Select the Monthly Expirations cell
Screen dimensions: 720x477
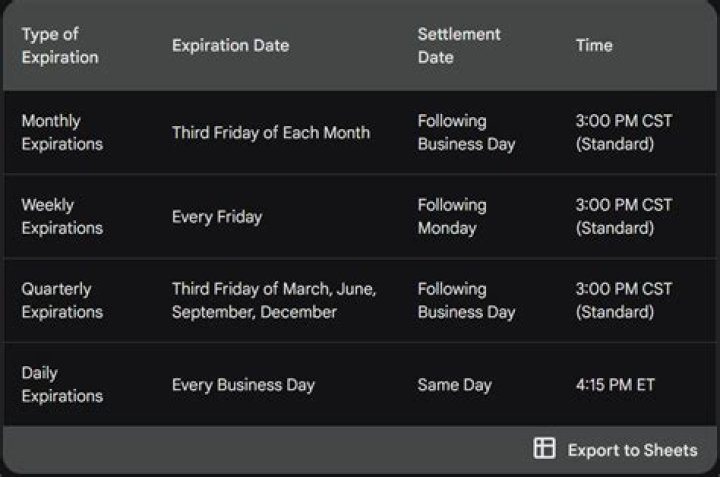pos(62,133)
